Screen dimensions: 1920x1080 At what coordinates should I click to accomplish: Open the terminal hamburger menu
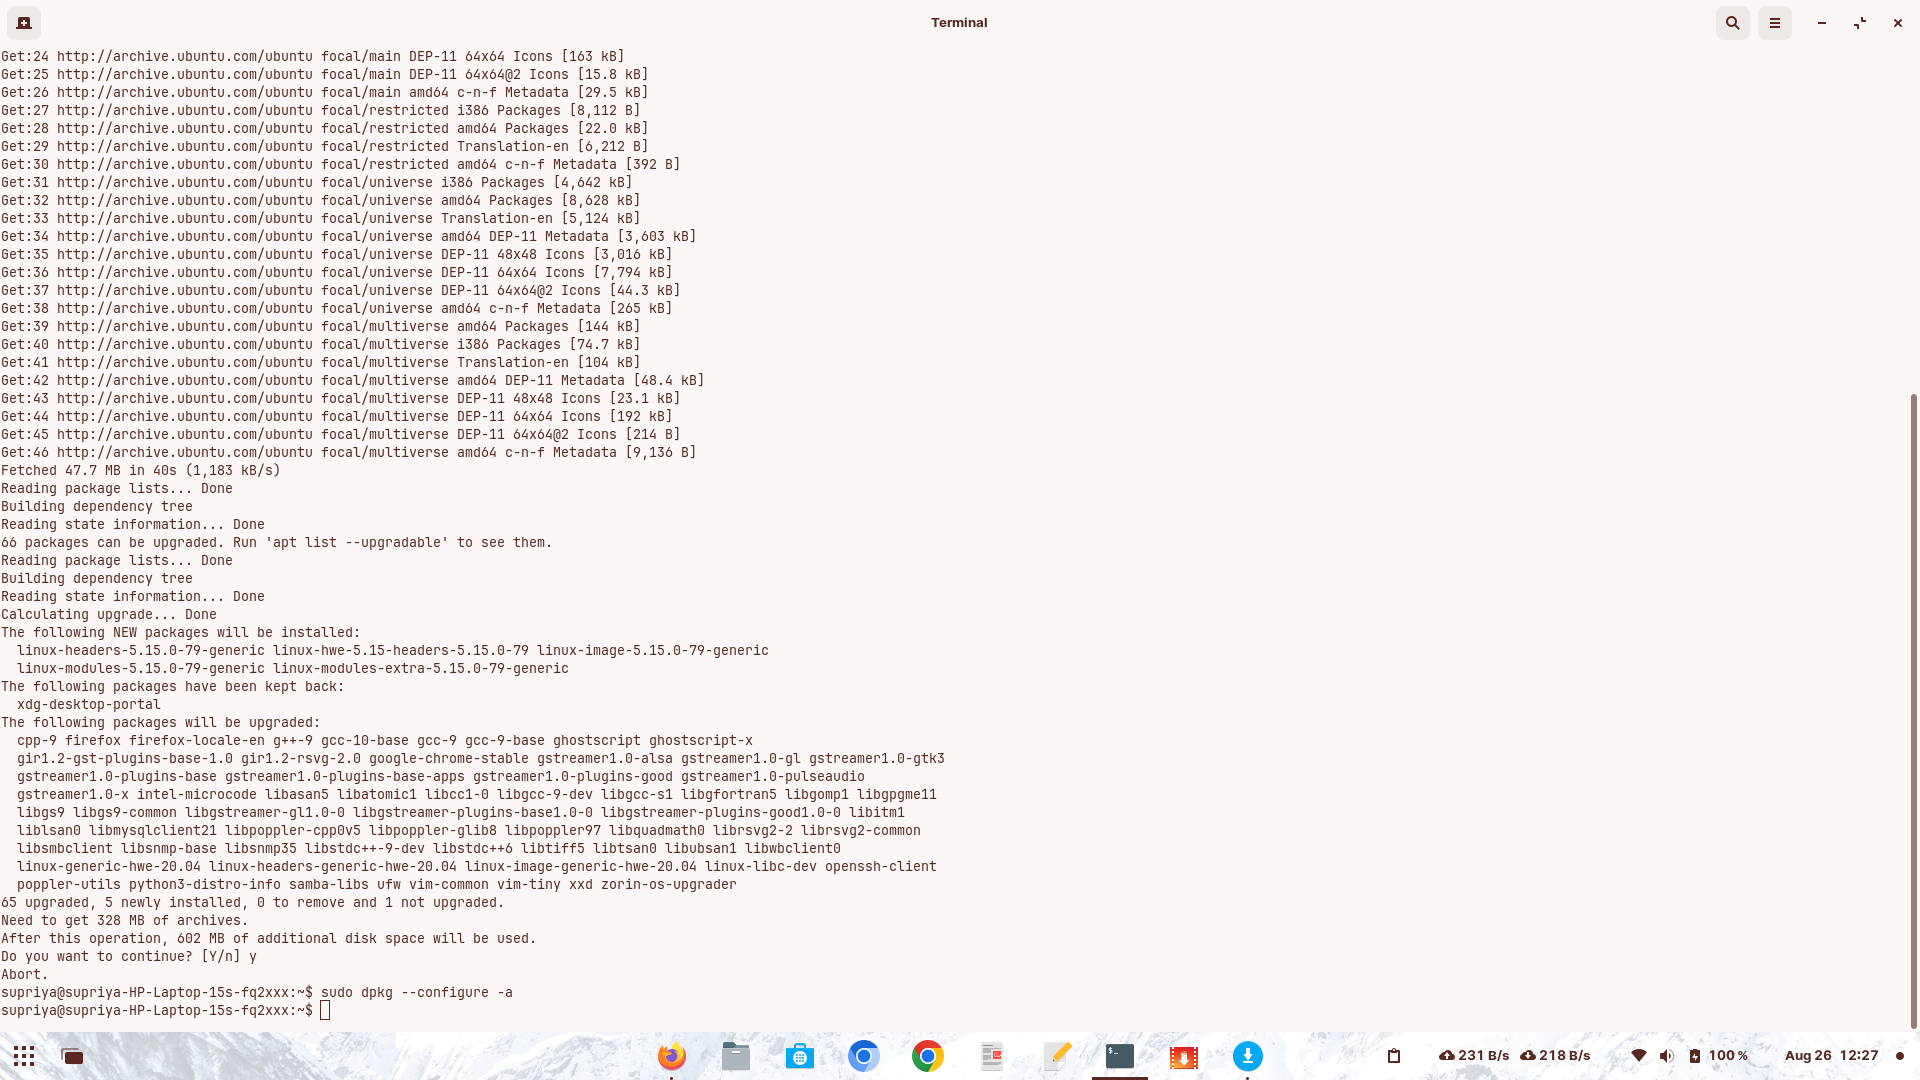[1775, 22]
